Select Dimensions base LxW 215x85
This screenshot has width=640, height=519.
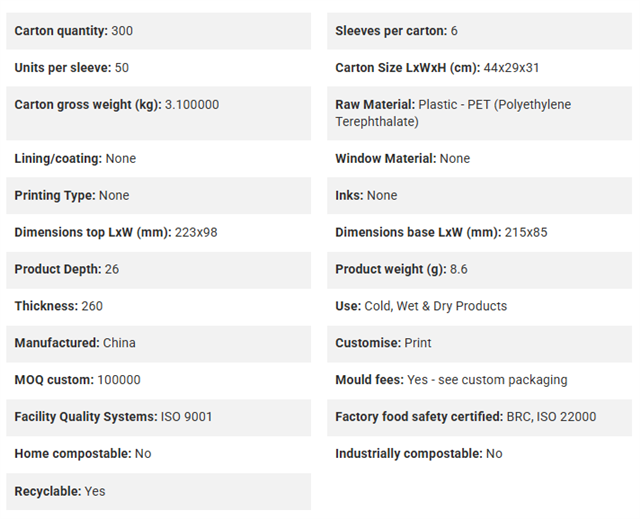[x=479, y=233]
